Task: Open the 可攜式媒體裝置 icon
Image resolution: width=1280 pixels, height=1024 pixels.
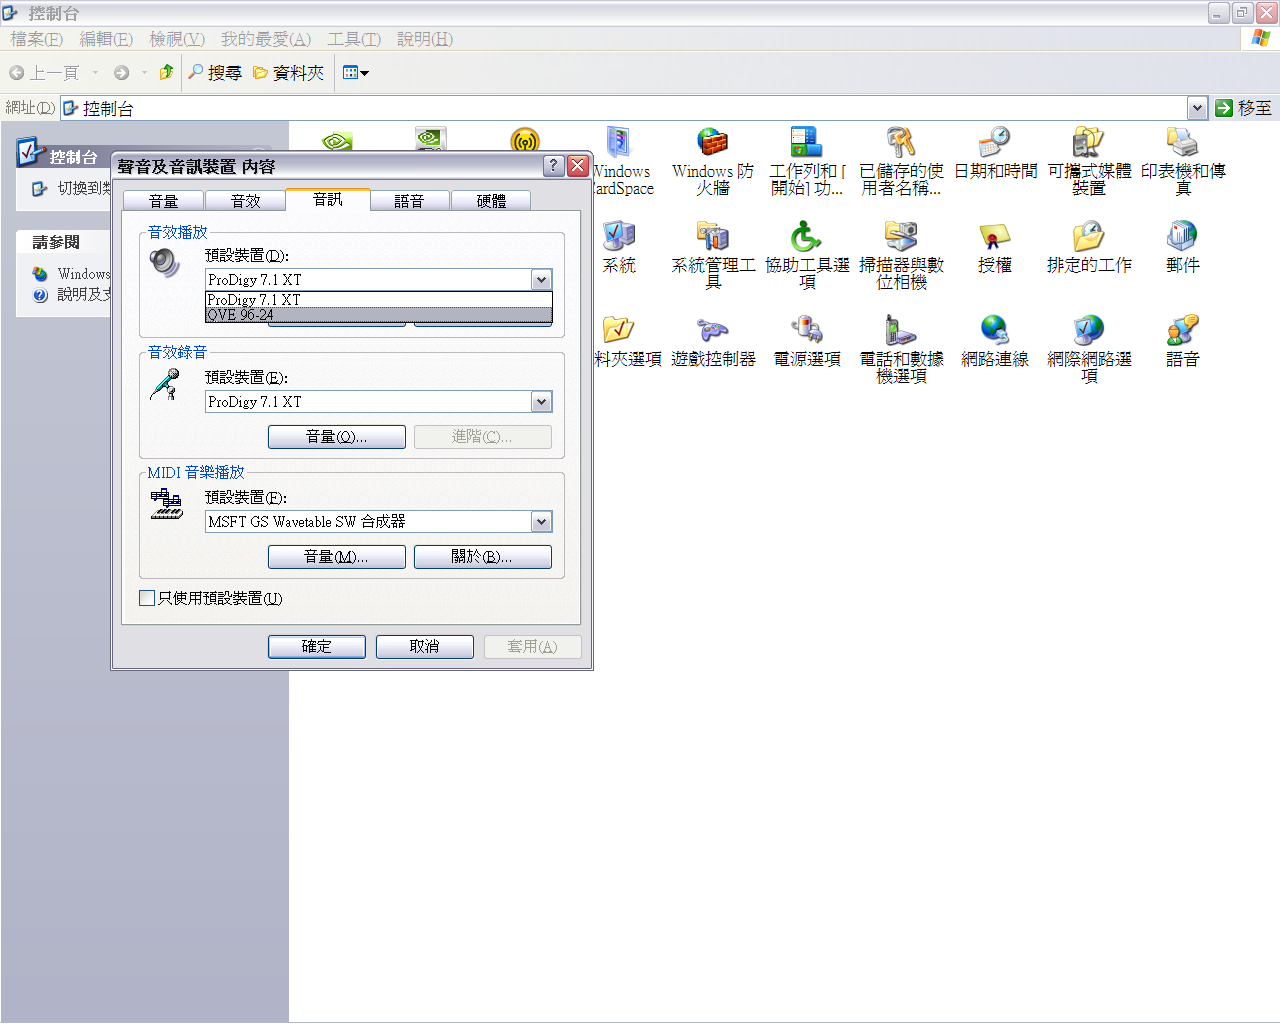Action: [x=1089, y=160]
